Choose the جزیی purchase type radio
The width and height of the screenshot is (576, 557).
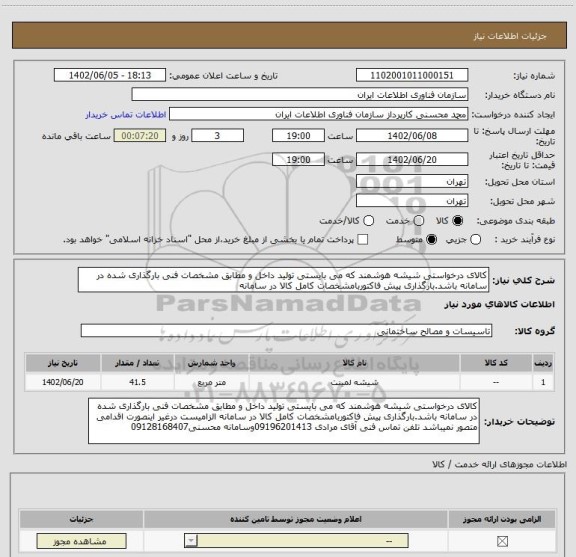(x=475, y=240)
